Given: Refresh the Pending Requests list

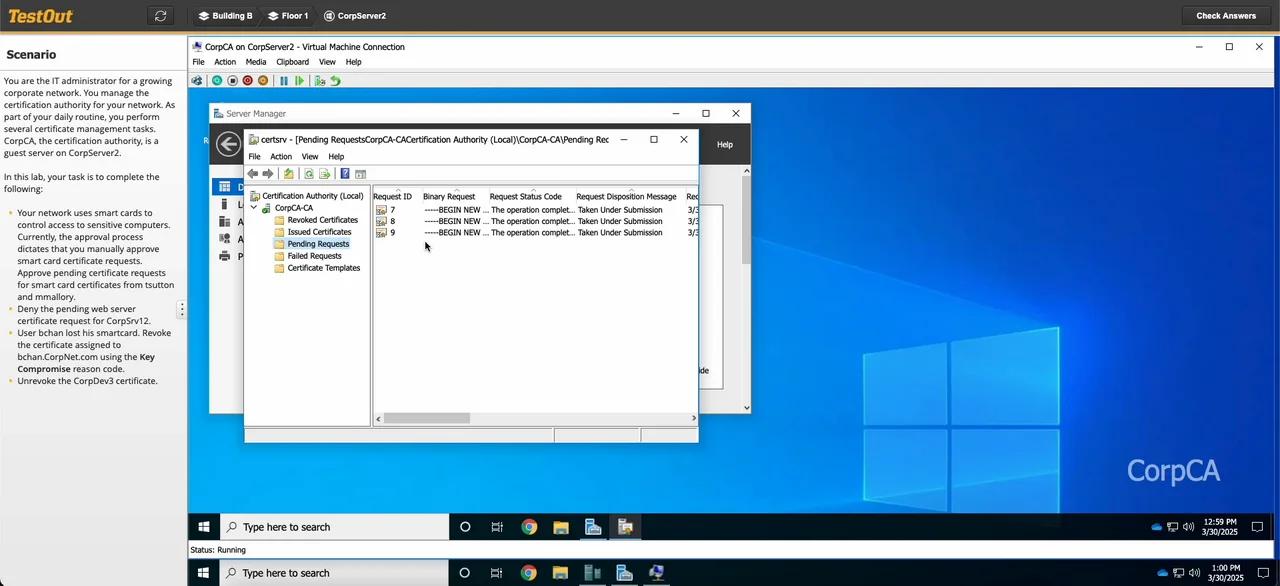Looking at the screenshot, I should click(x=308, y=173).
